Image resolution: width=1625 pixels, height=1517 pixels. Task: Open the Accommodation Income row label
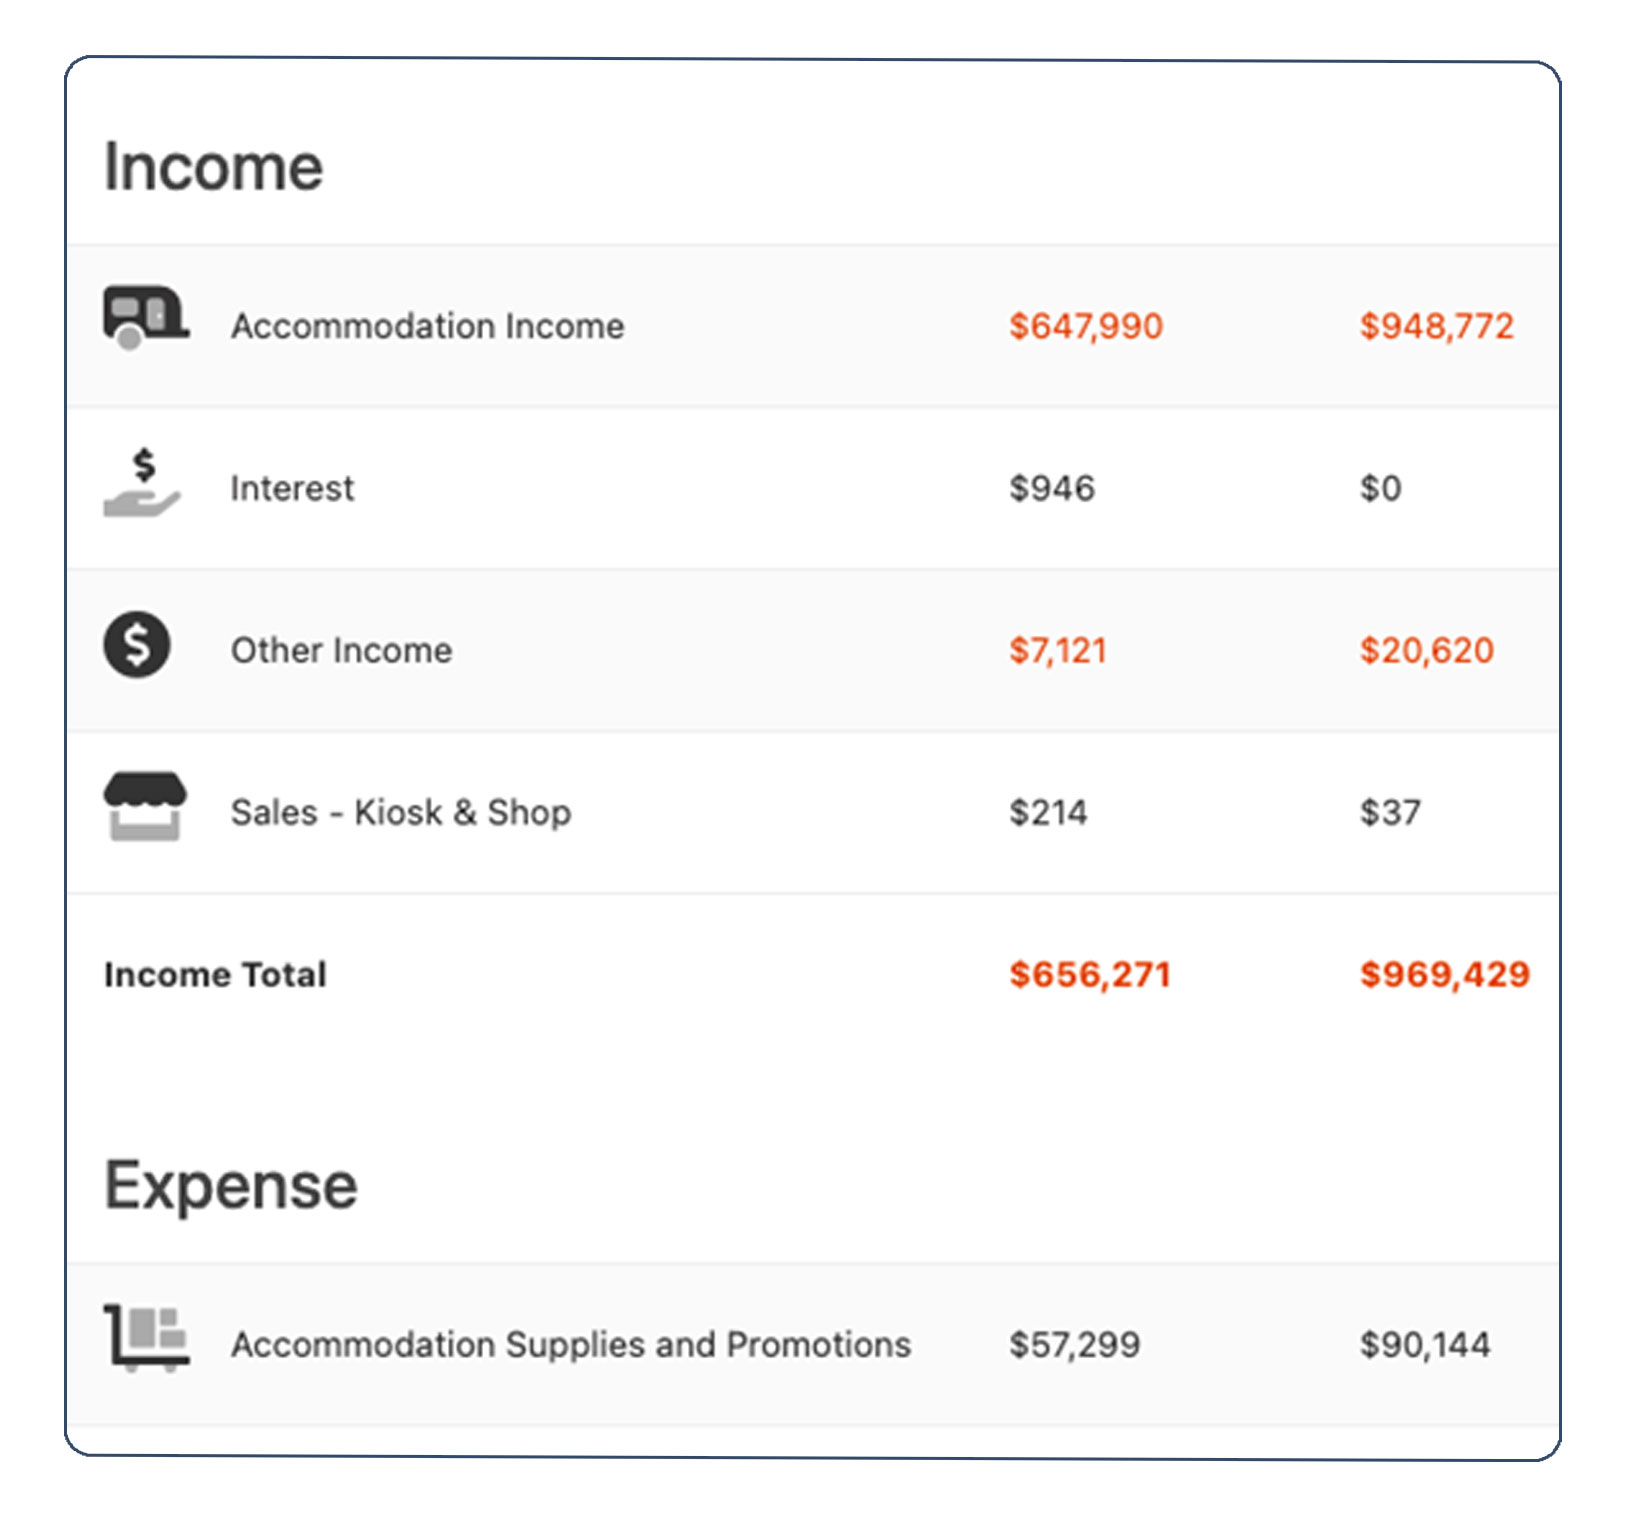pyautogui.click(x=427, y=326)
